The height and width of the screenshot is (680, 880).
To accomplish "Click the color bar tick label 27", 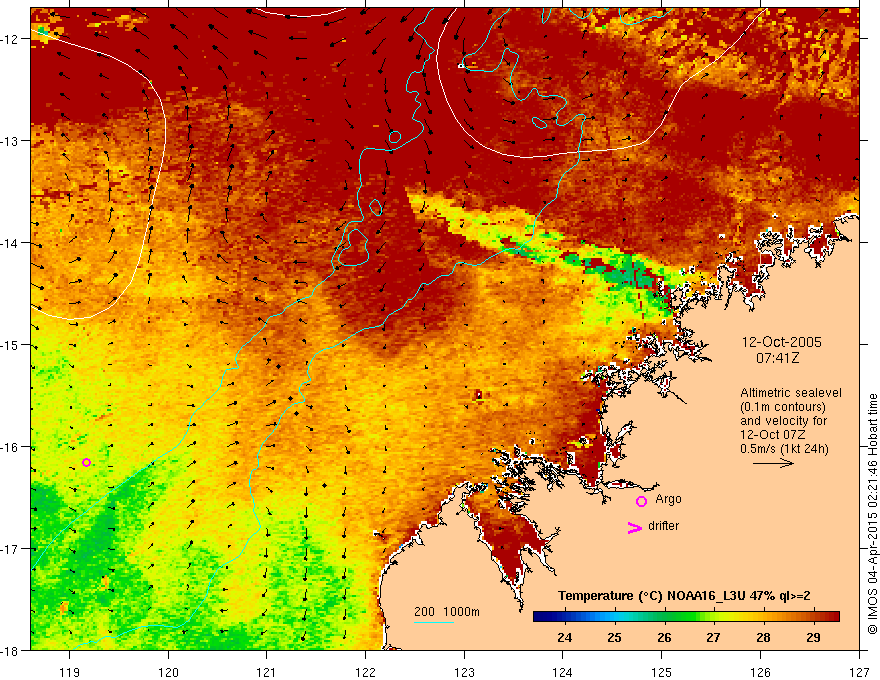I will click(x=713, y=638).
